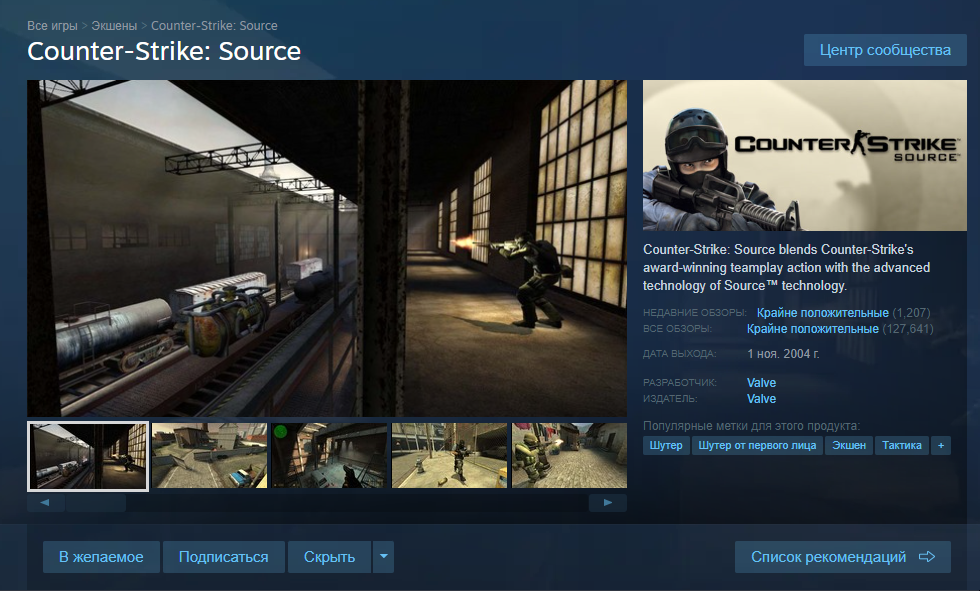Click the Популярные метки для этого продукта label

coord(751,426)
